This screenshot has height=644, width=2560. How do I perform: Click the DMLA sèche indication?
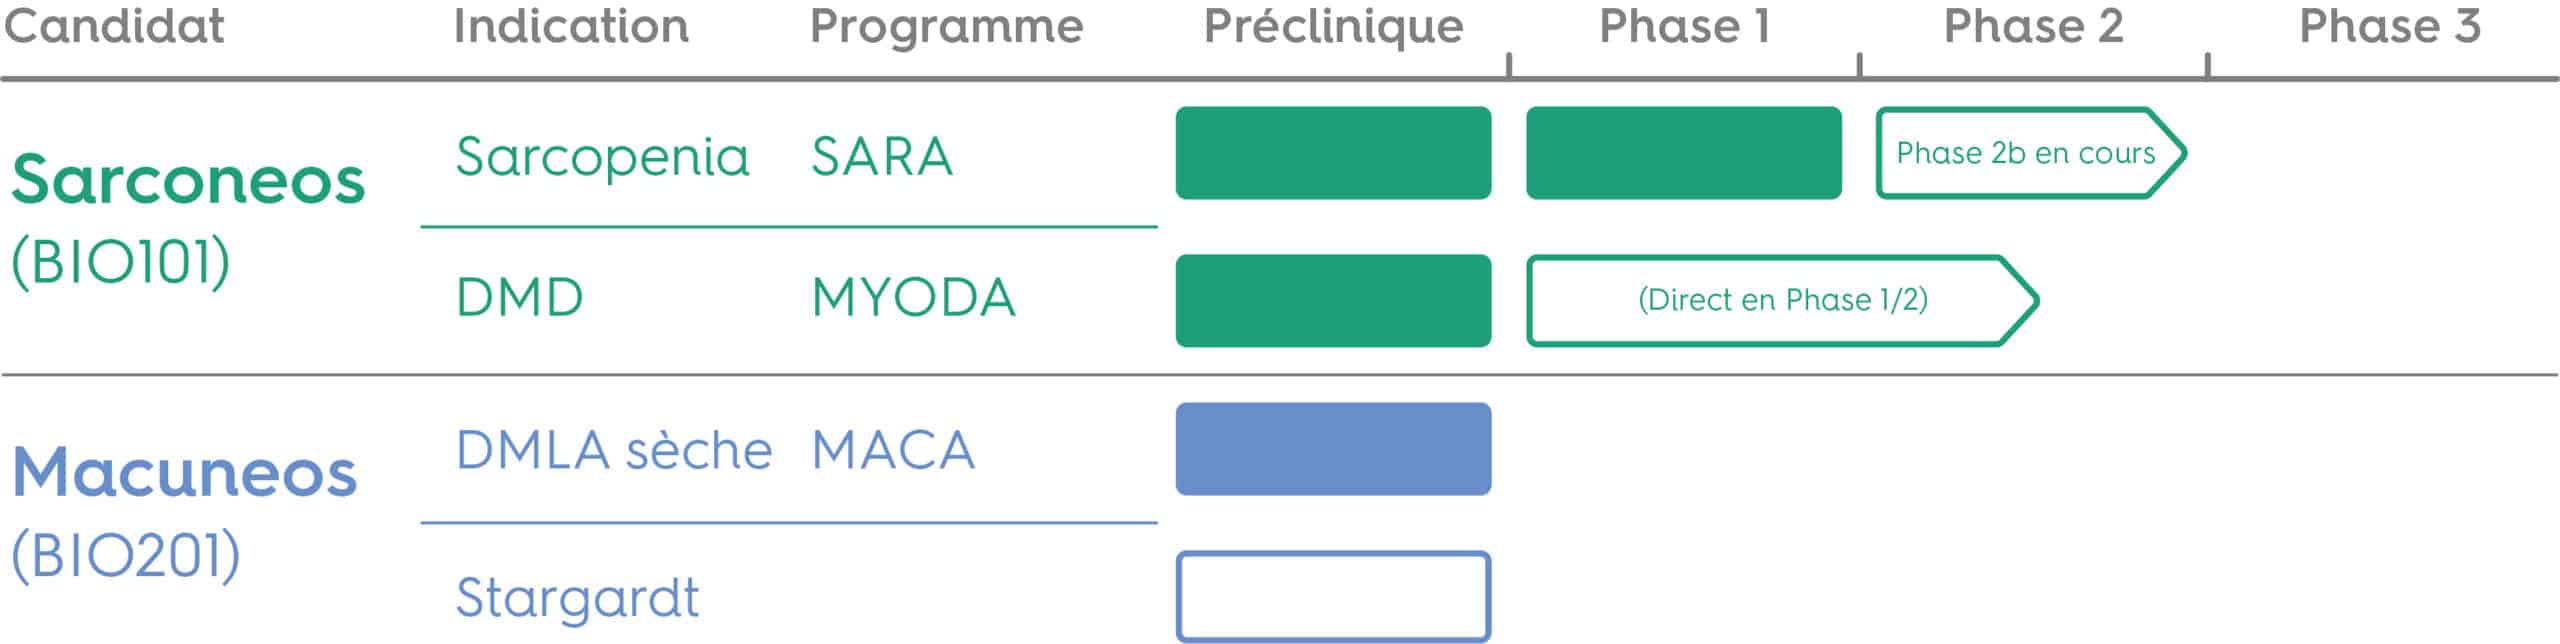click(614, 450)
